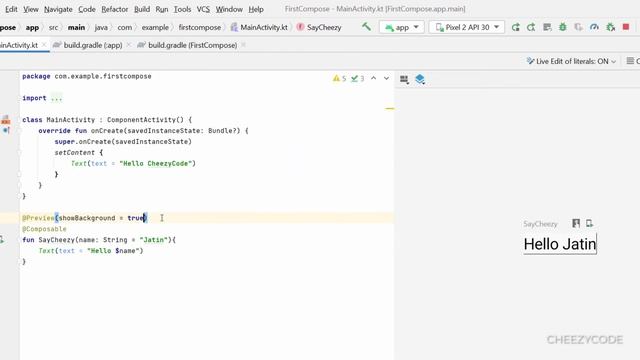Click the yellow warnings indicator icon
The height and width of the screenshot is (360, 640).
tap(339, 78)
